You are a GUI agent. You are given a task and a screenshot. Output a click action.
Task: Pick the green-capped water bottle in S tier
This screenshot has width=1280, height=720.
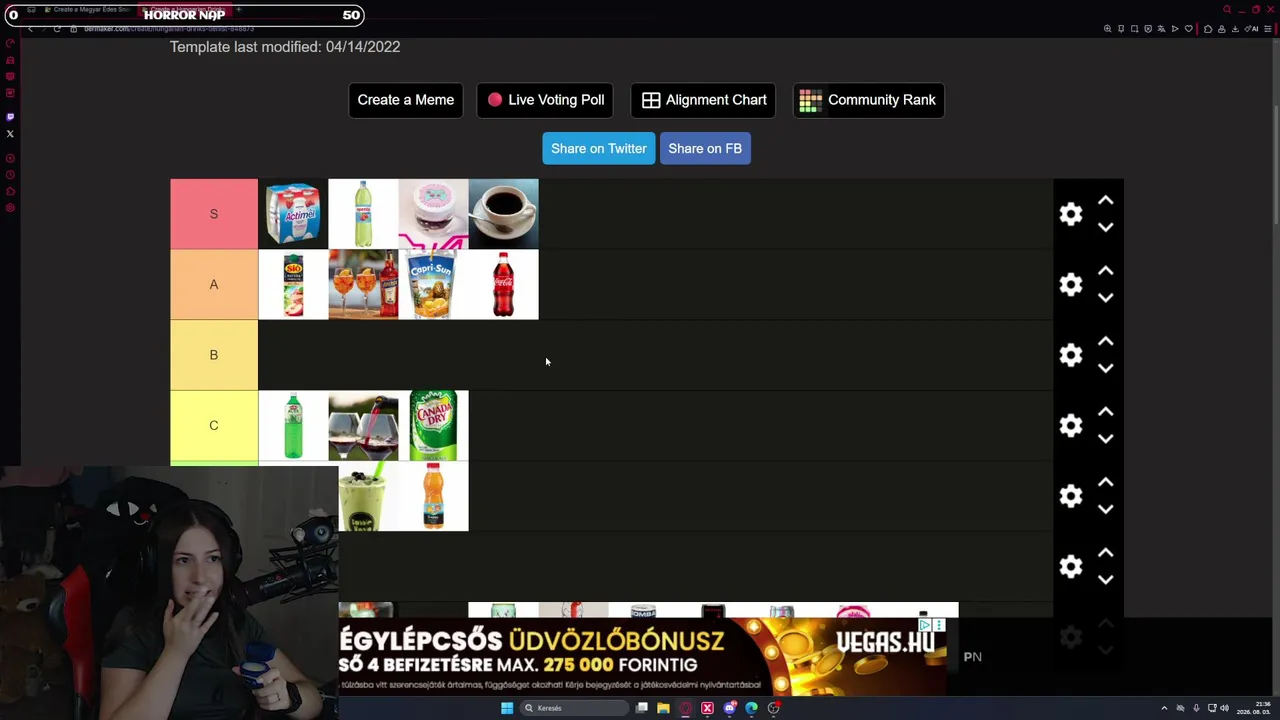(x=363, y=214)
